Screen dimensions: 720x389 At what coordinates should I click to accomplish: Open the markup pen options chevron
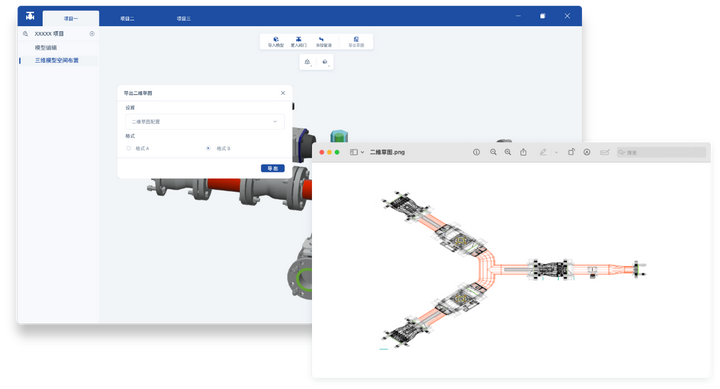point(556,152)
